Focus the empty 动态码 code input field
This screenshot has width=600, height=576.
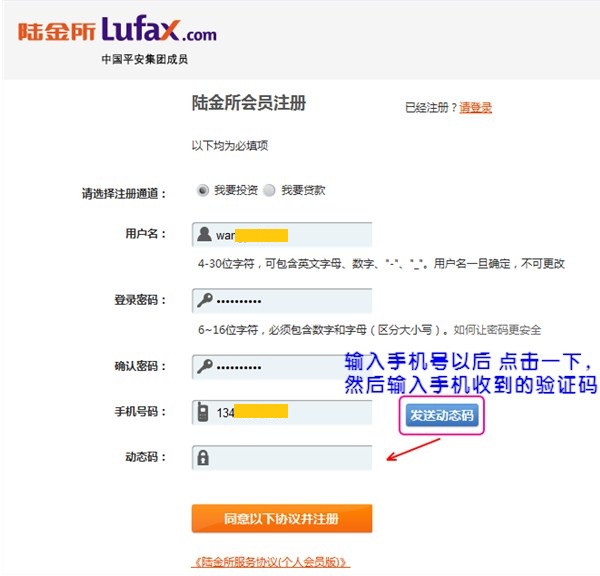click(x=282, y=457)
